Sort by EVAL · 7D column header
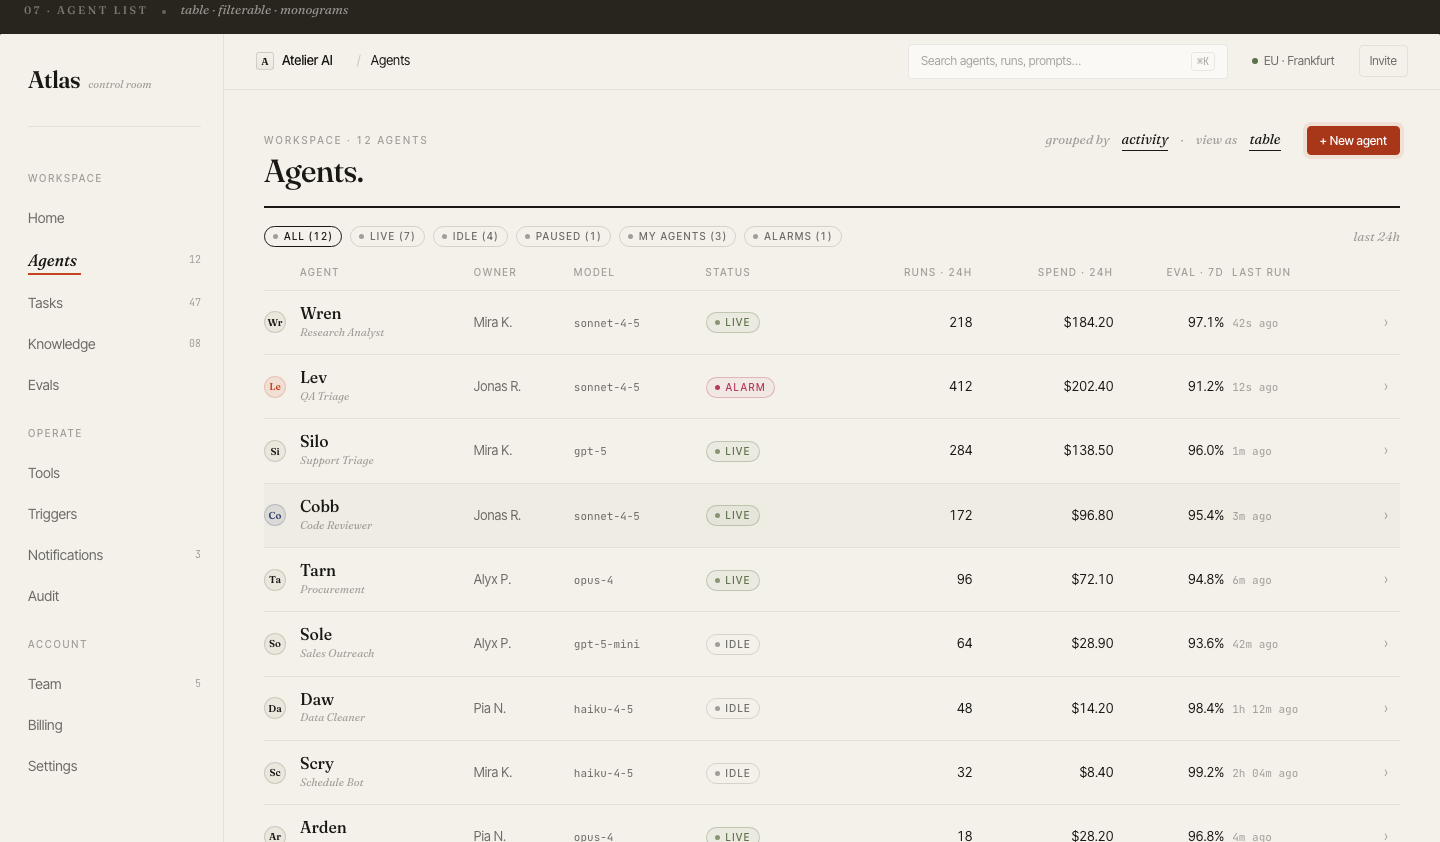Viewport: 1440px width, 842px height. click(1195, 272)
